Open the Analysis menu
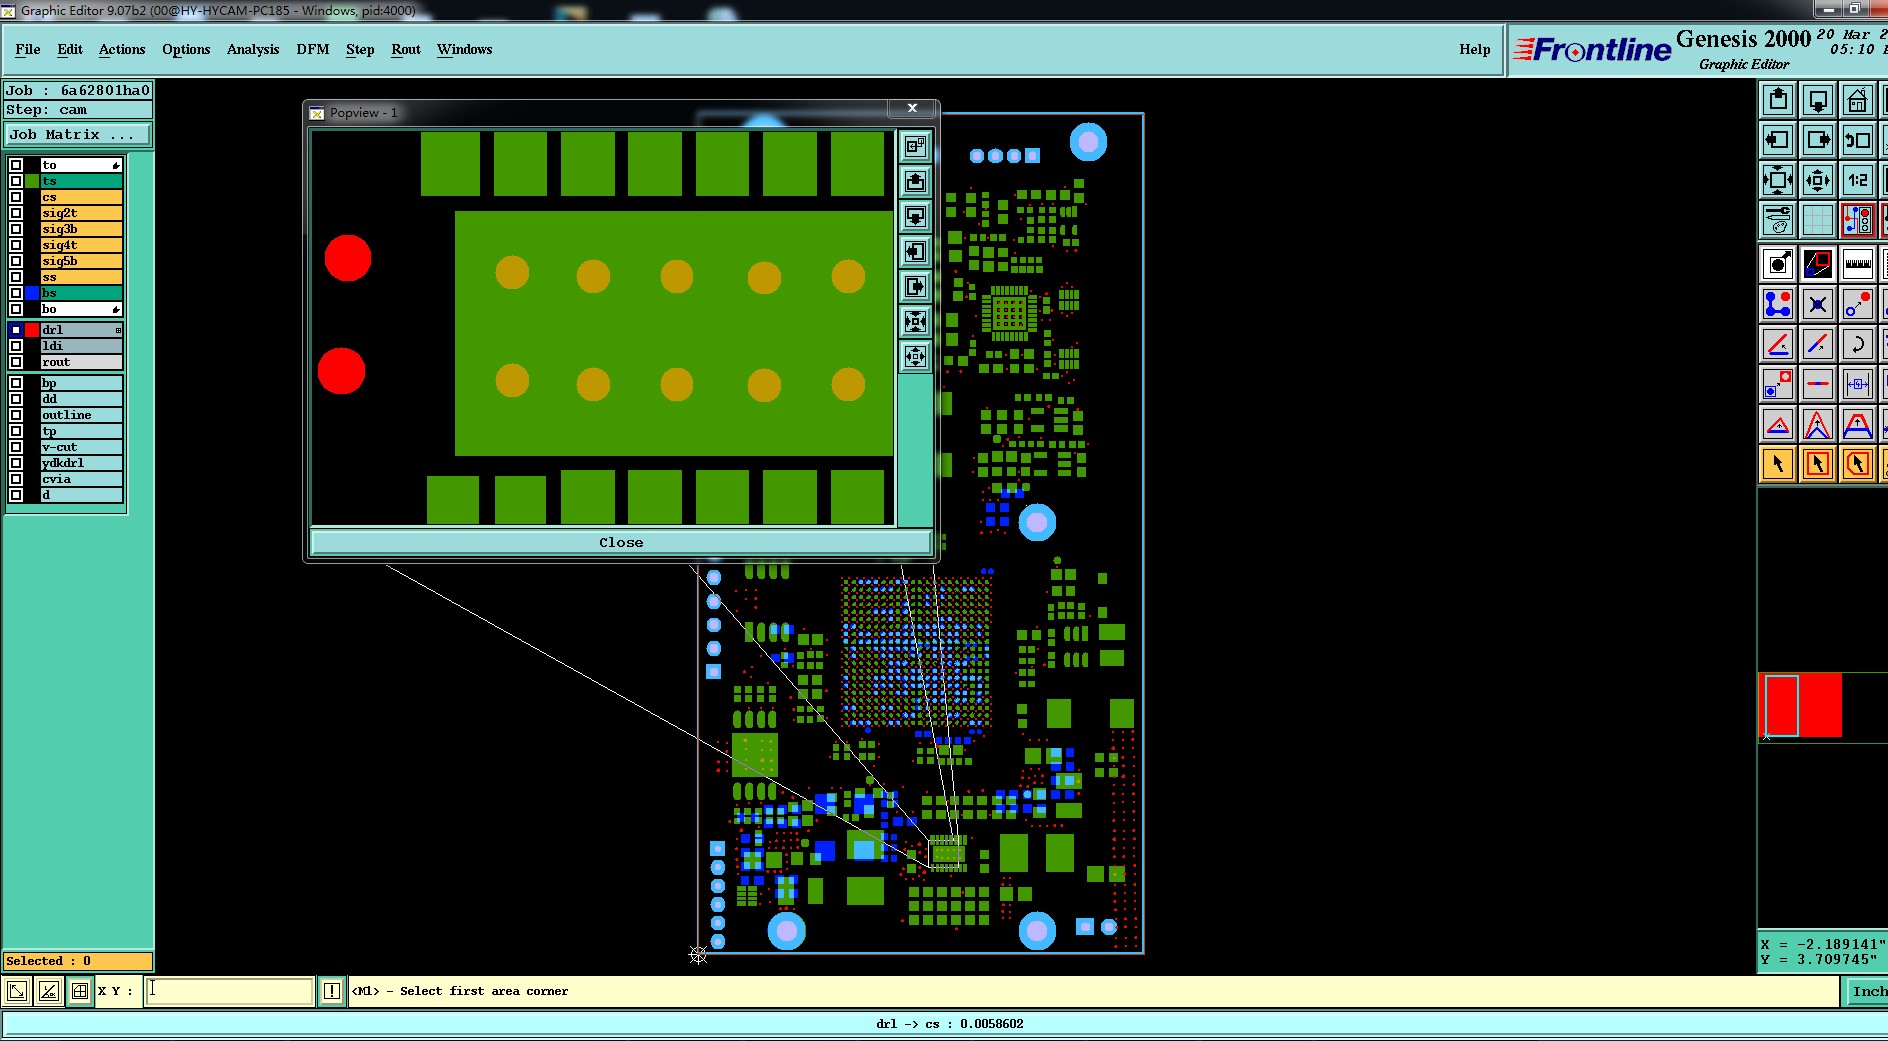Image resolution: width=1888 pixels, height=1041 pixels. 253,49
